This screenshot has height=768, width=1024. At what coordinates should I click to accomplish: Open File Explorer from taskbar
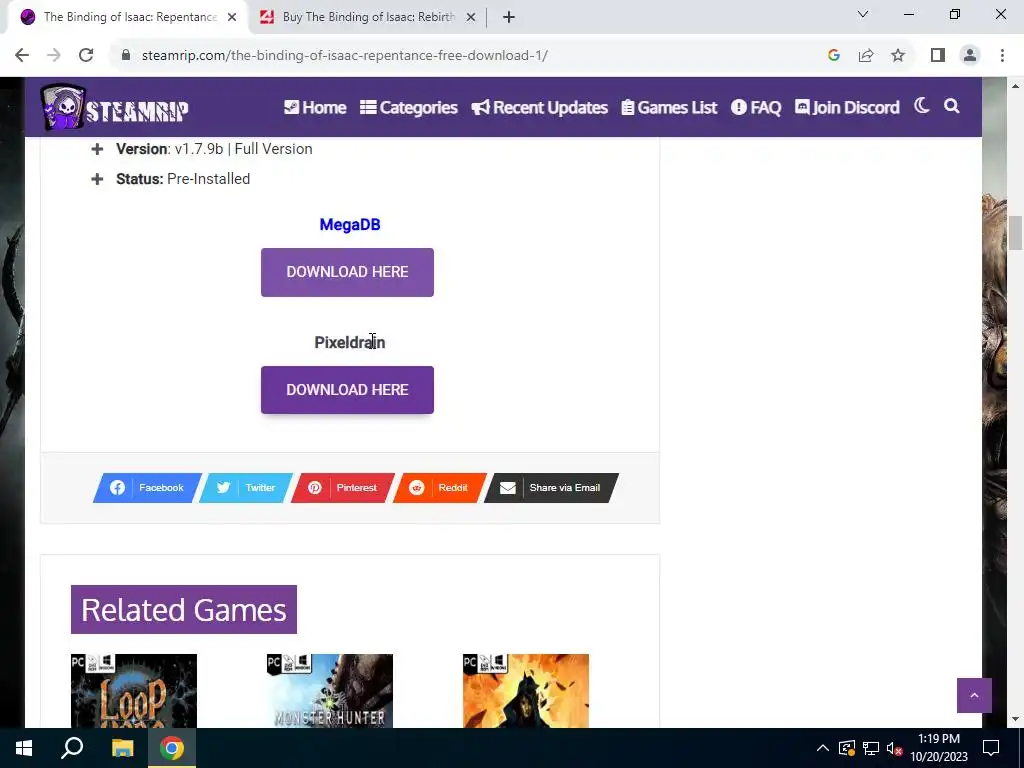(122, 748)
